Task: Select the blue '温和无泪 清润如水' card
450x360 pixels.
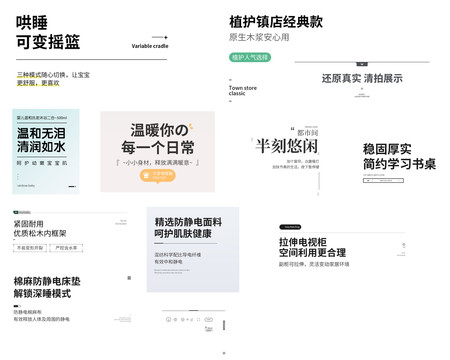Action: [46, 151]
